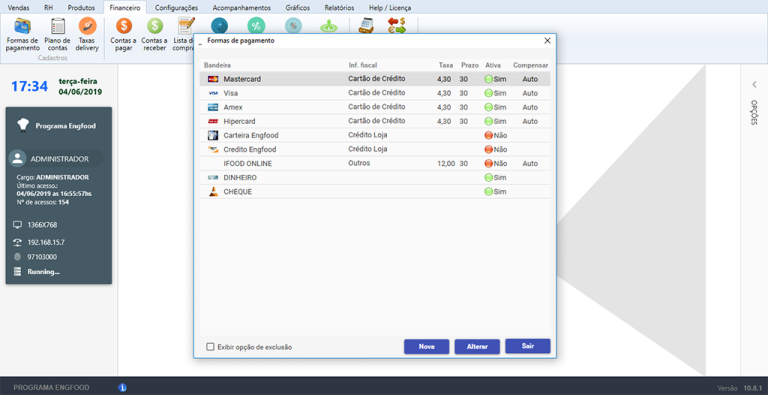Open the Vendas ribbon tab
Screen dimensions: 768x395
click(19, 8)
